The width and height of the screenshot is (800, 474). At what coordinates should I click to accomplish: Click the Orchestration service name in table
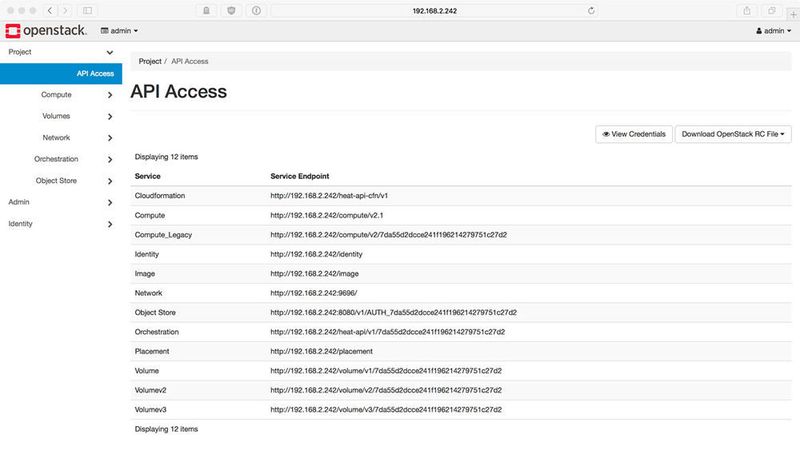(157, 332)
